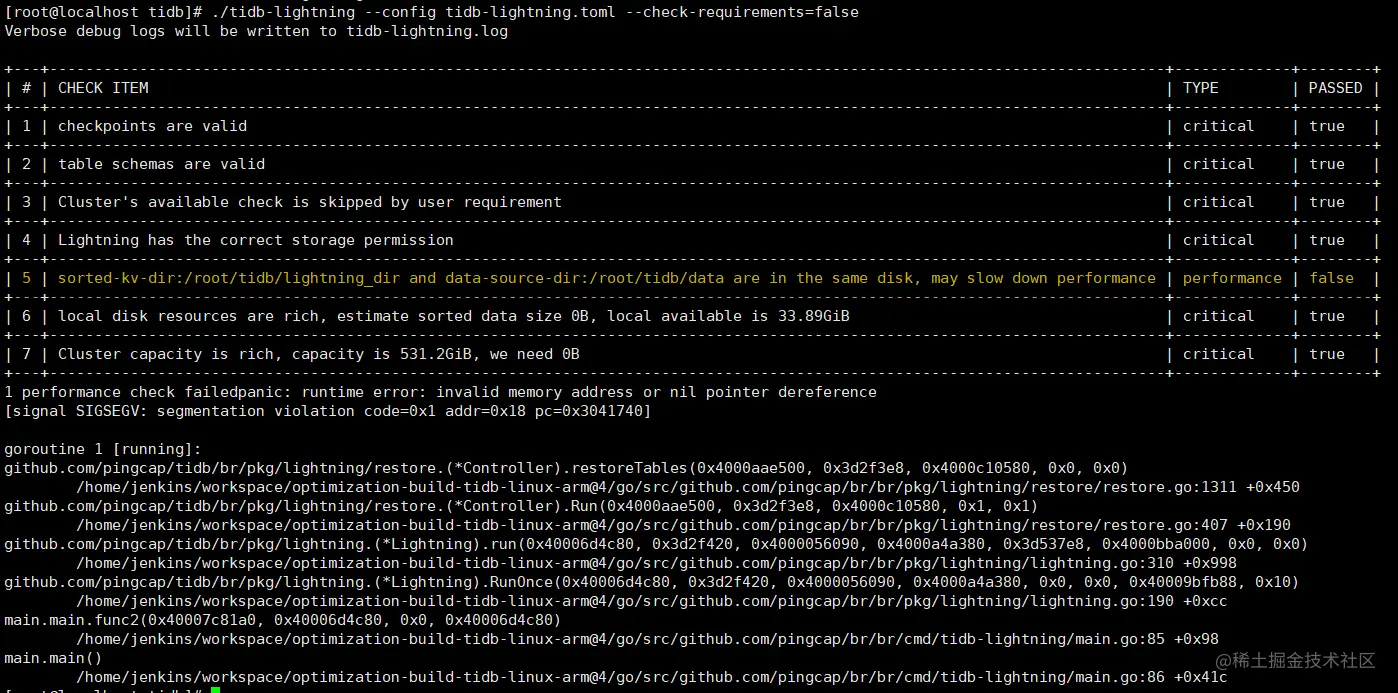Click the lightning.go:190 +0xcc path line
This screenshot has height=693, width=1398.
tap(652, 601)
